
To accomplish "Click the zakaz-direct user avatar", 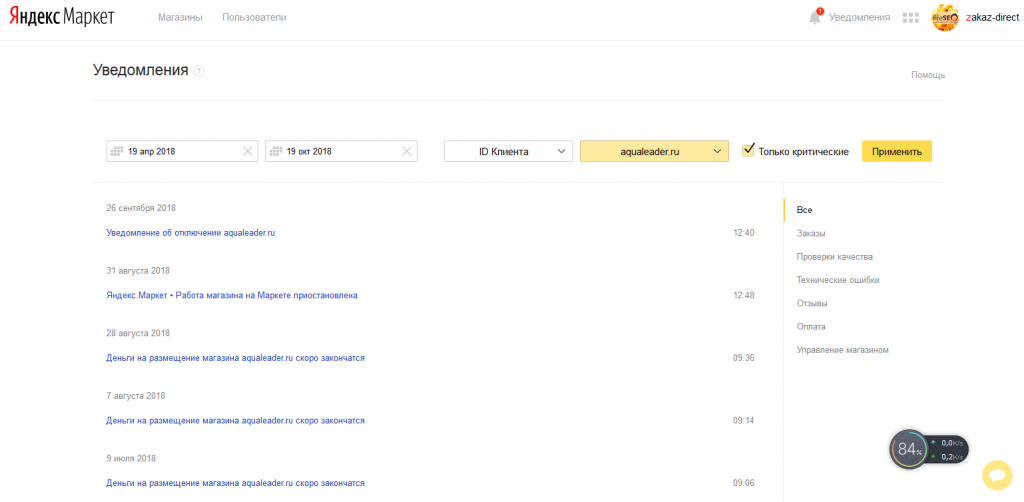I will click(945, 17).
